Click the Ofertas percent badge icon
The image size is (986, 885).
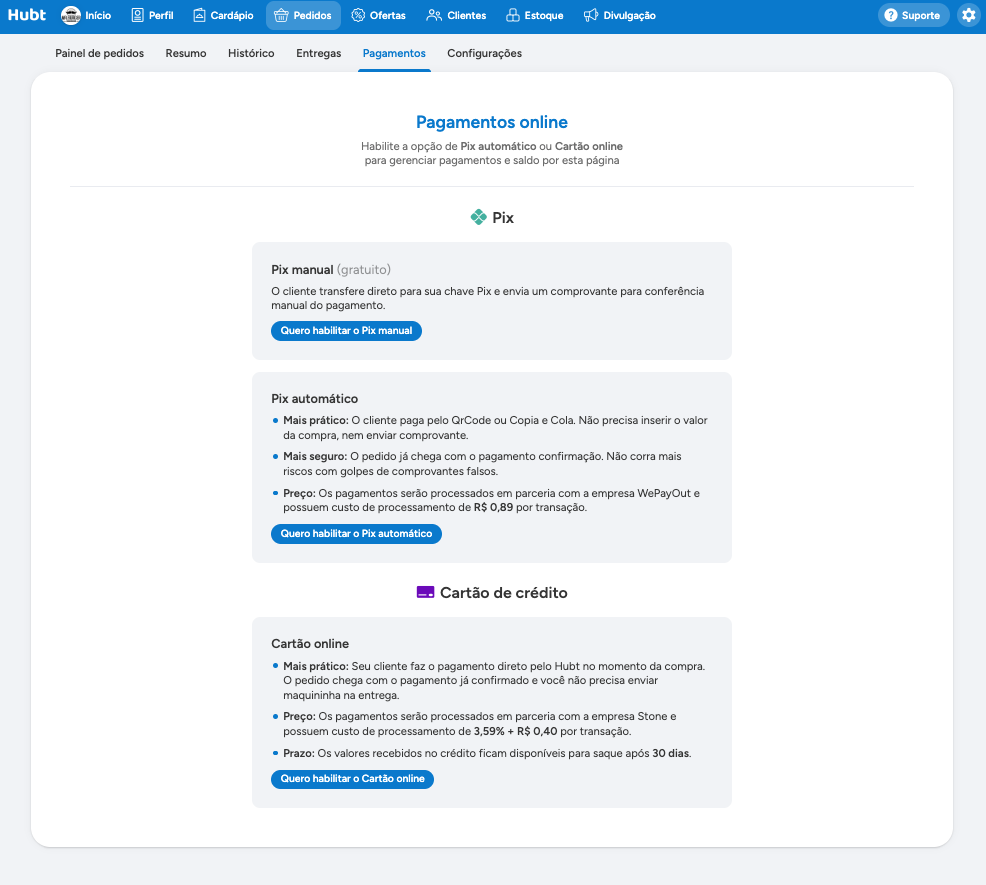[x=358, y=16]
